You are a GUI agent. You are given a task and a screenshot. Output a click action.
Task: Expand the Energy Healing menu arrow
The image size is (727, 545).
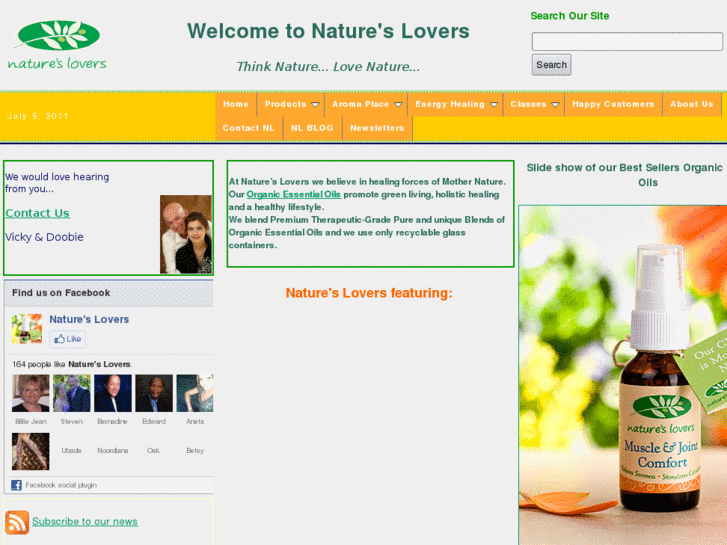tap(494, 105)
